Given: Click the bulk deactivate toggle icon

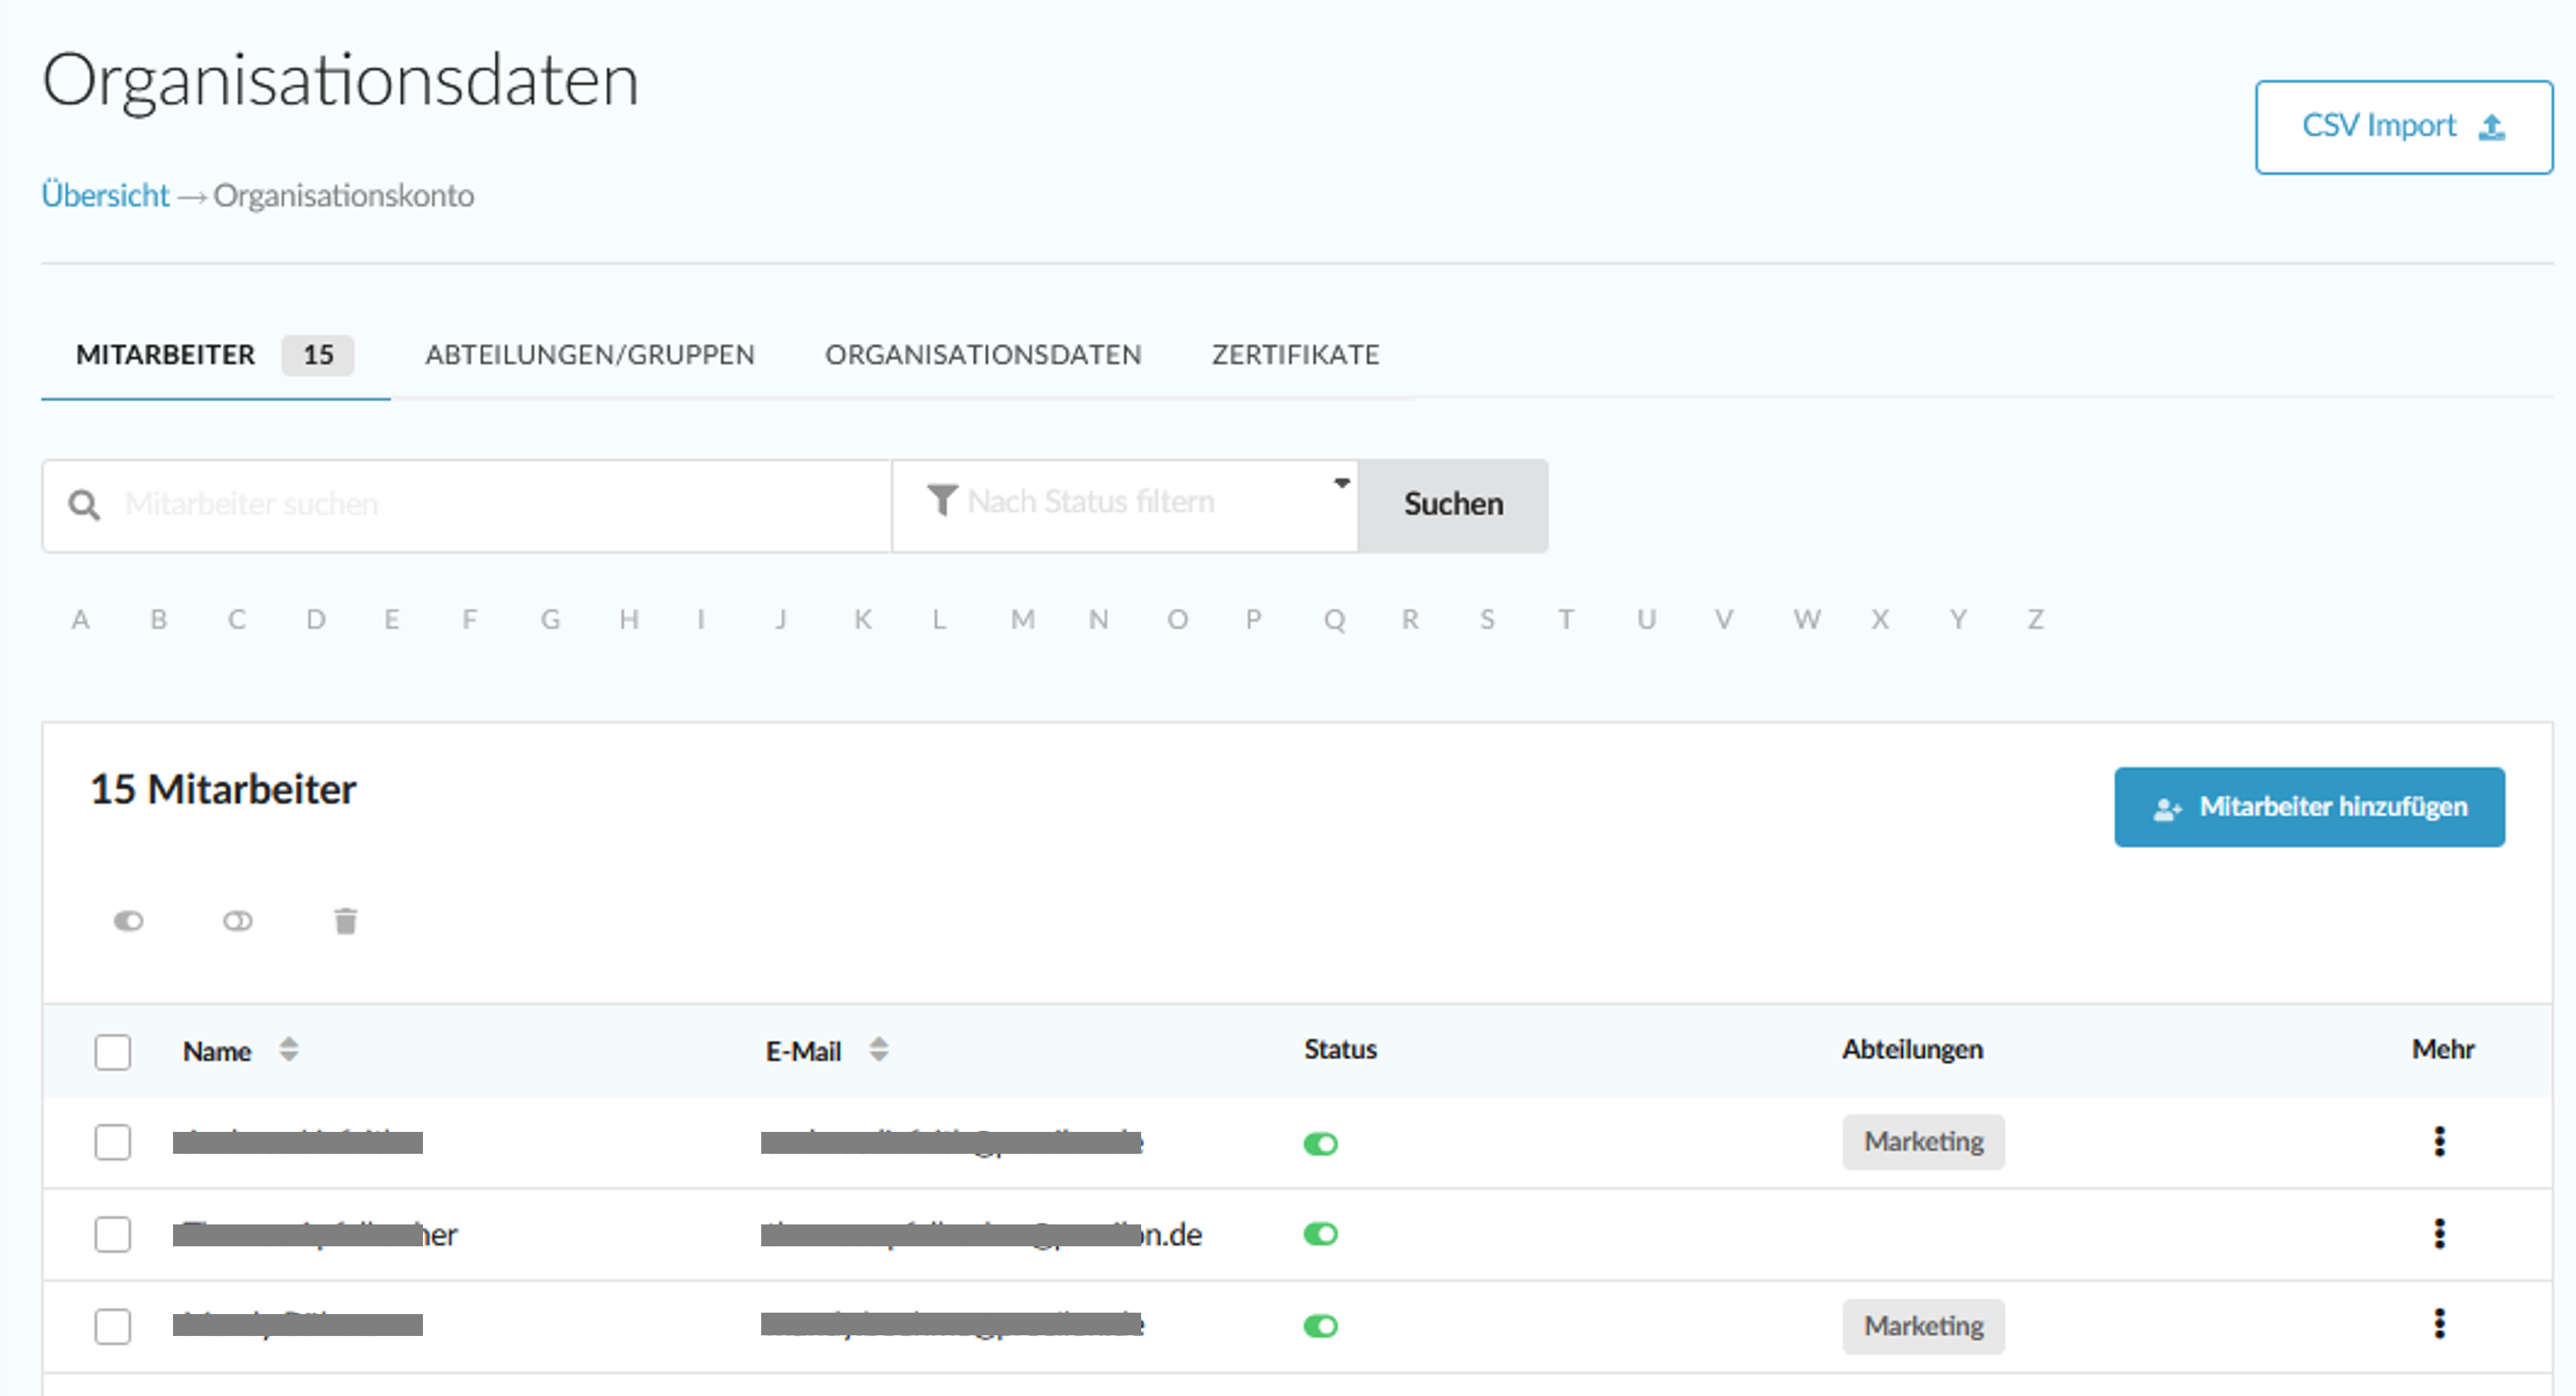Looking at the screenshot, I should (237, 921).
